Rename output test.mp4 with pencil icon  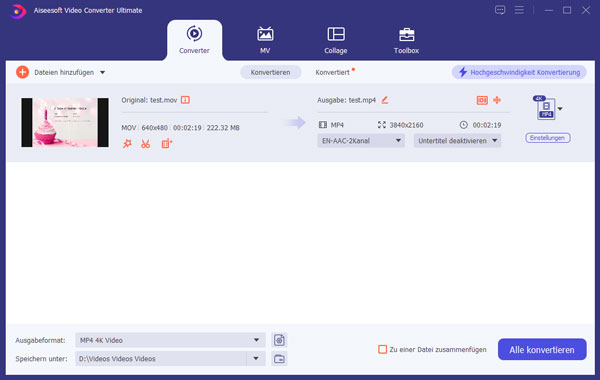tap(385, 100)
